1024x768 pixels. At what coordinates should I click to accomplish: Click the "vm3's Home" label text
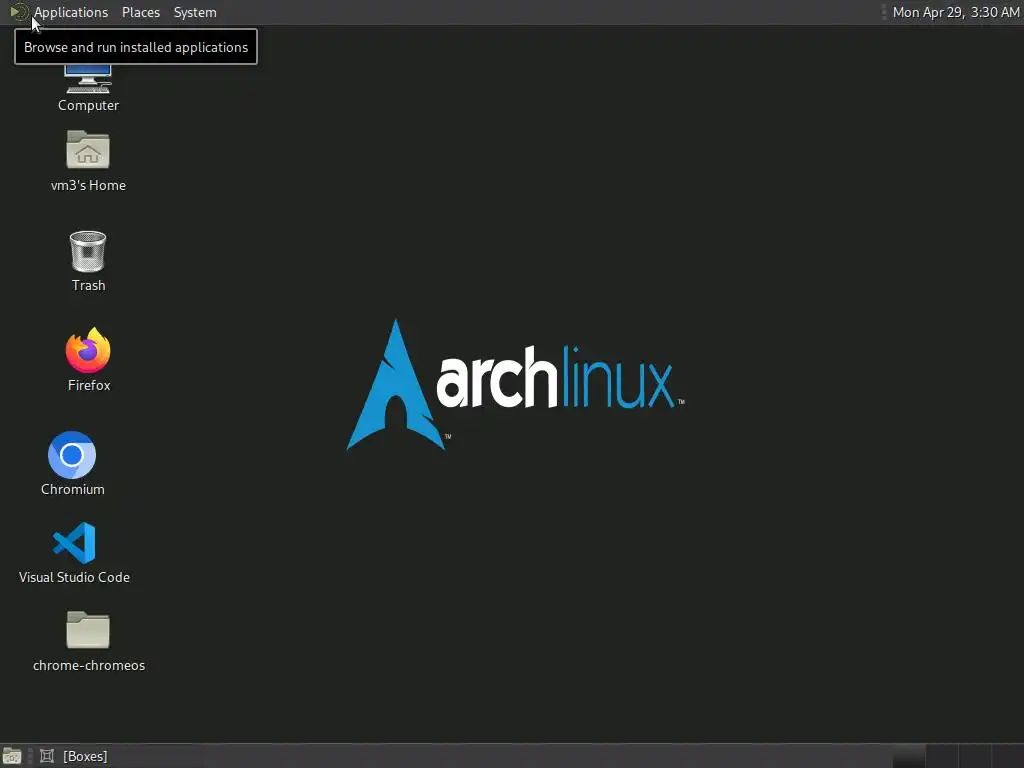88,185
